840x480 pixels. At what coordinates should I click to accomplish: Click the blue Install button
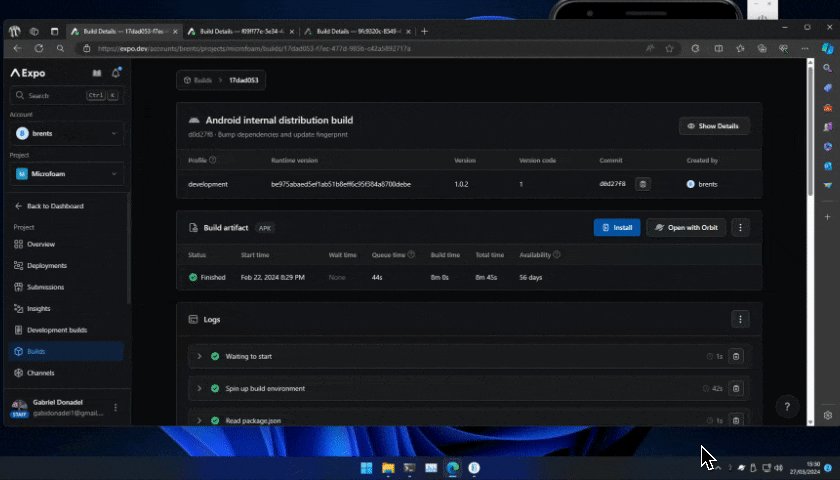point(617,228)
